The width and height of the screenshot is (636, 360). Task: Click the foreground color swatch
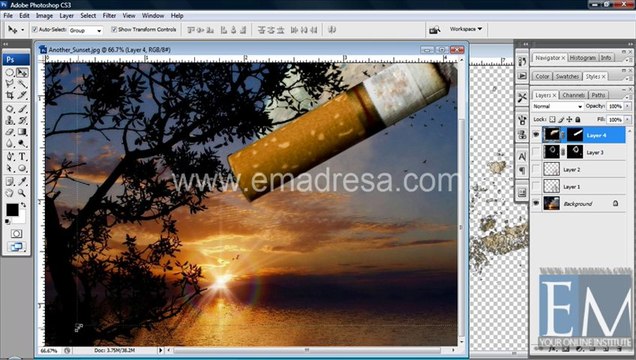pyautogui.click(x=12, y=210)
